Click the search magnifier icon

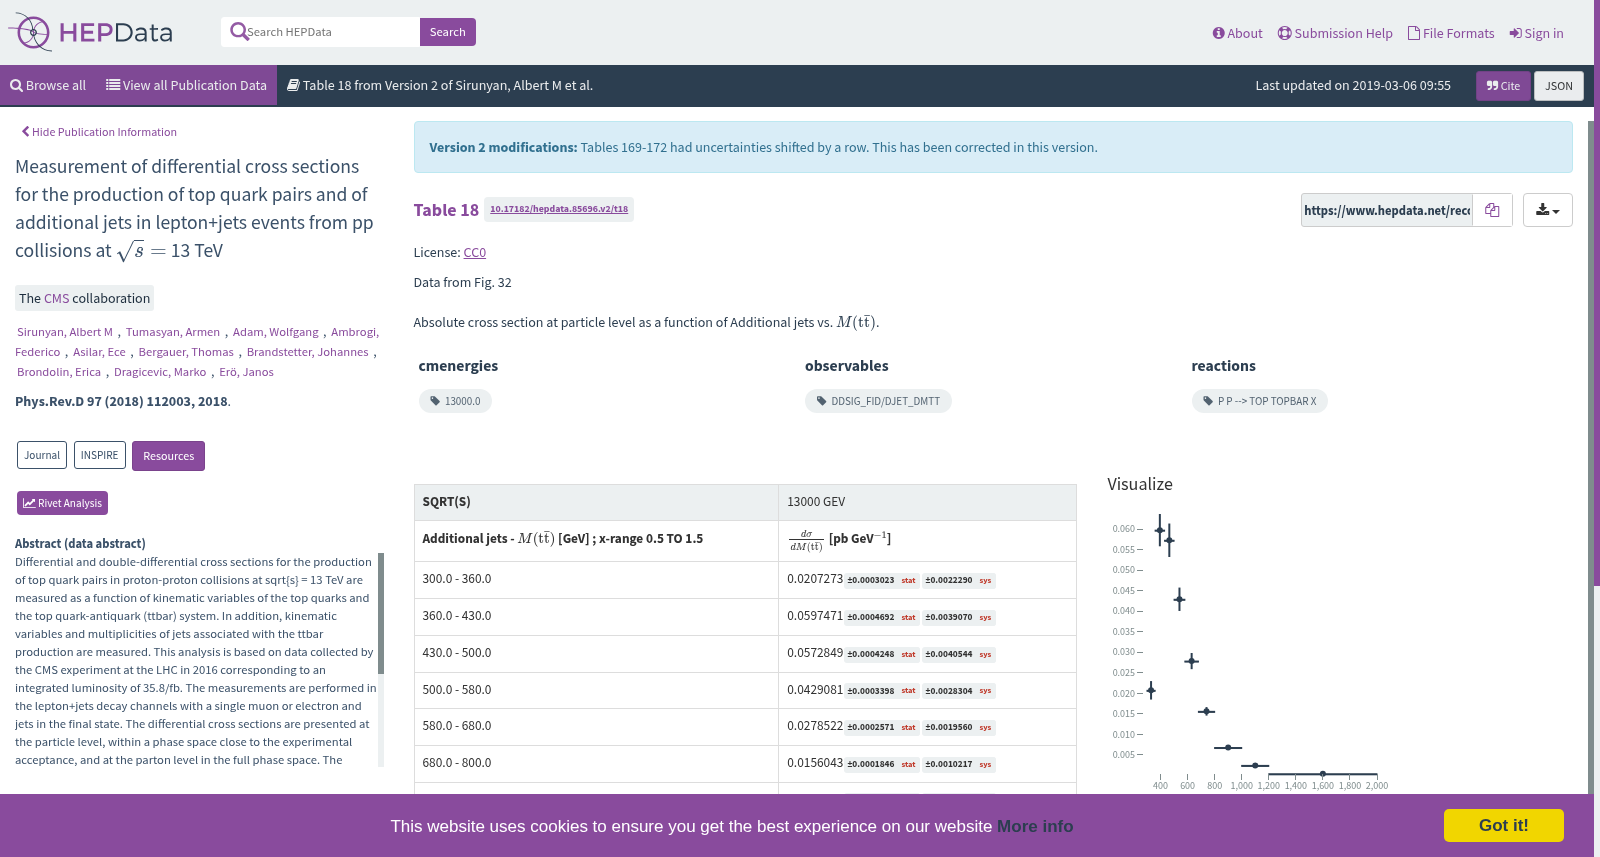pos(238,32)
